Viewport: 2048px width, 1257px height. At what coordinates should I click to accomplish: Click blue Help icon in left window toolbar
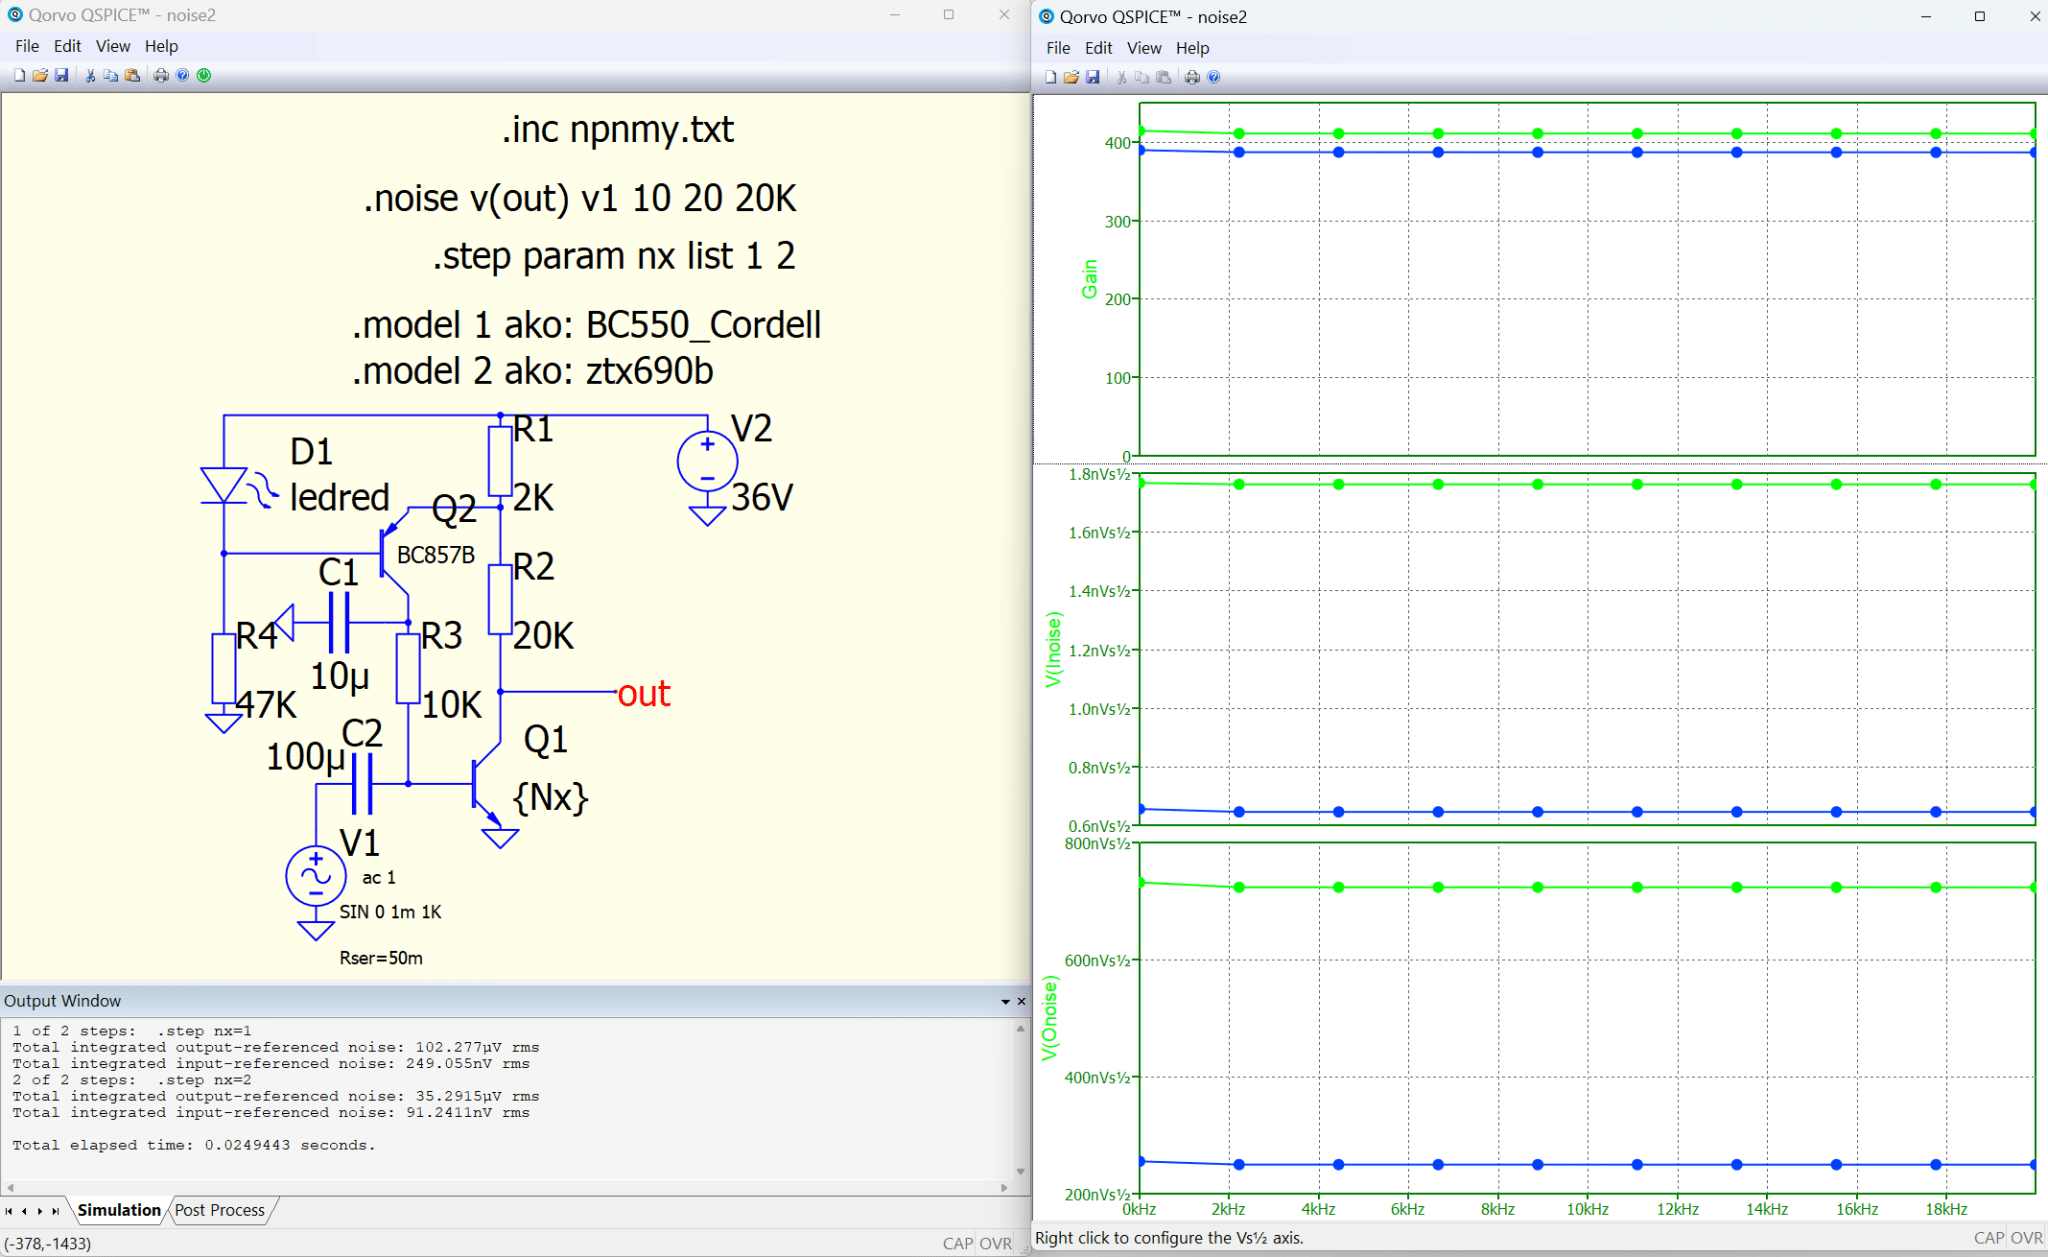click(x=182, y=75)
